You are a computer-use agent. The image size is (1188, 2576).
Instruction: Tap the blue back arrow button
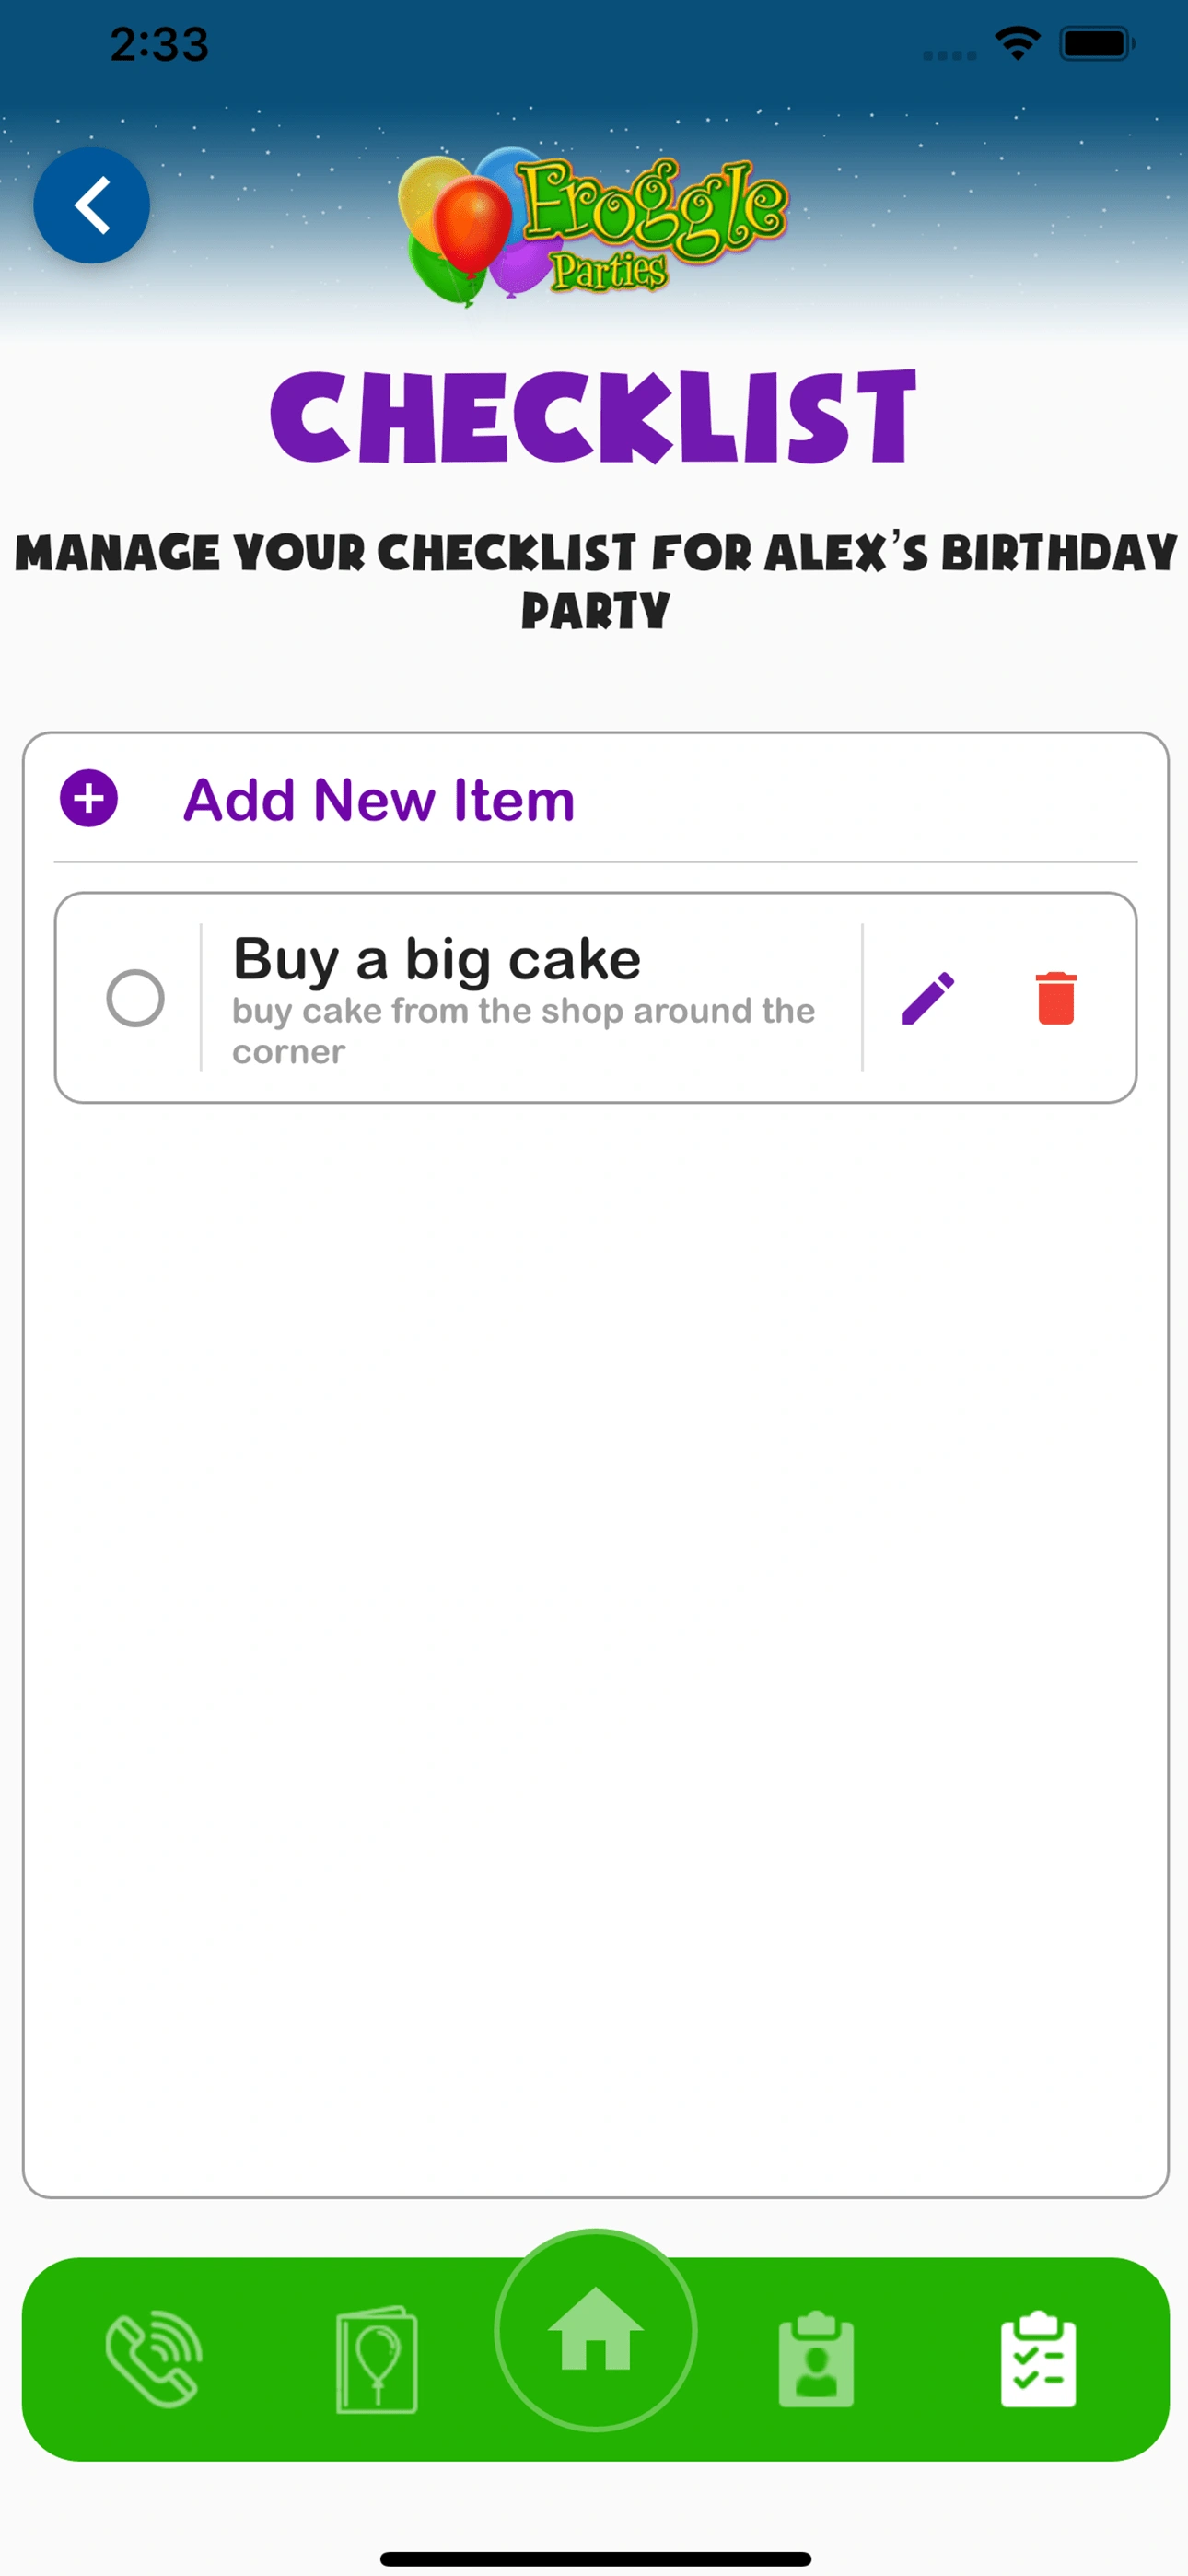pyautogui.click(x=92, y=206)
